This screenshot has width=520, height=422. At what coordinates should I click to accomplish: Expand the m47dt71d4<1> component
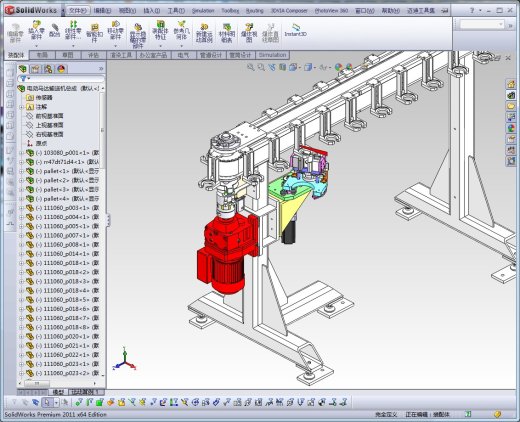pyautogui.click(x=21, y=162)
